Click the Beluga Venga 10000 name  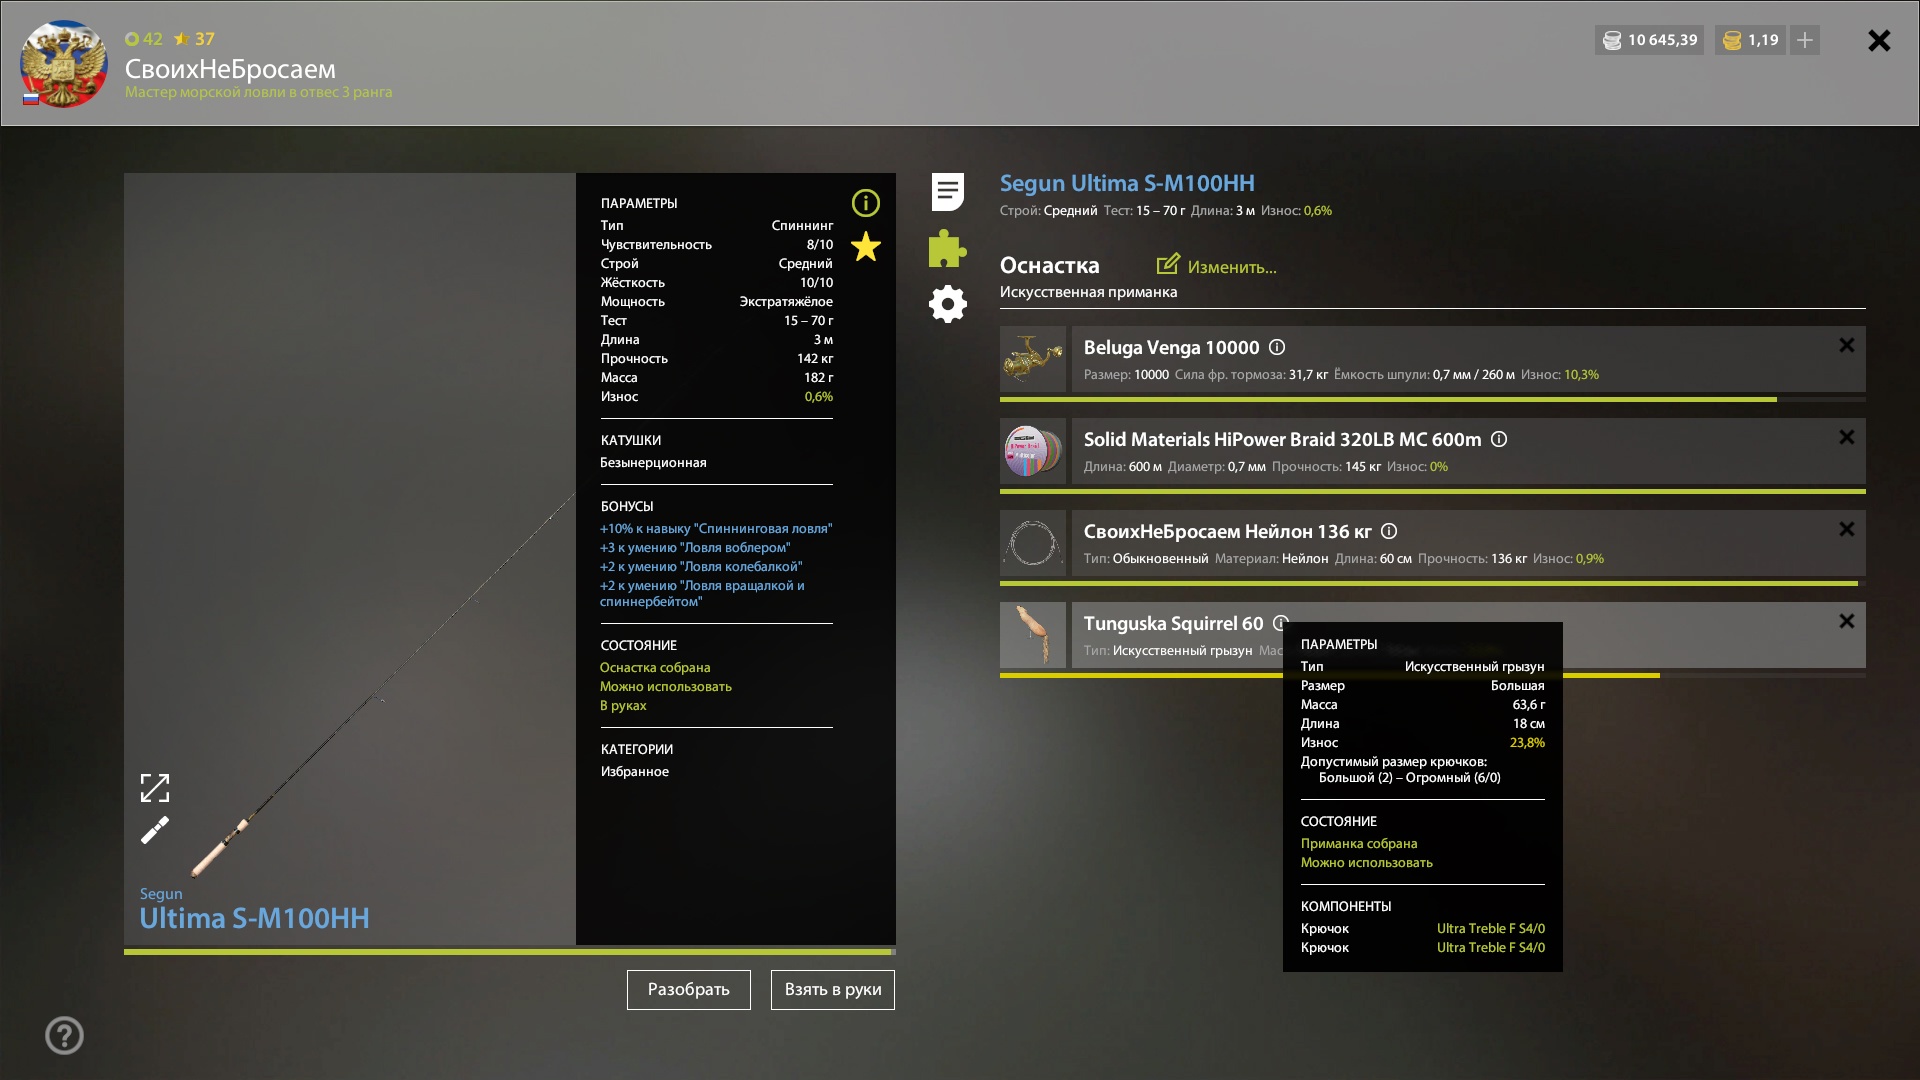(1171, 347)
